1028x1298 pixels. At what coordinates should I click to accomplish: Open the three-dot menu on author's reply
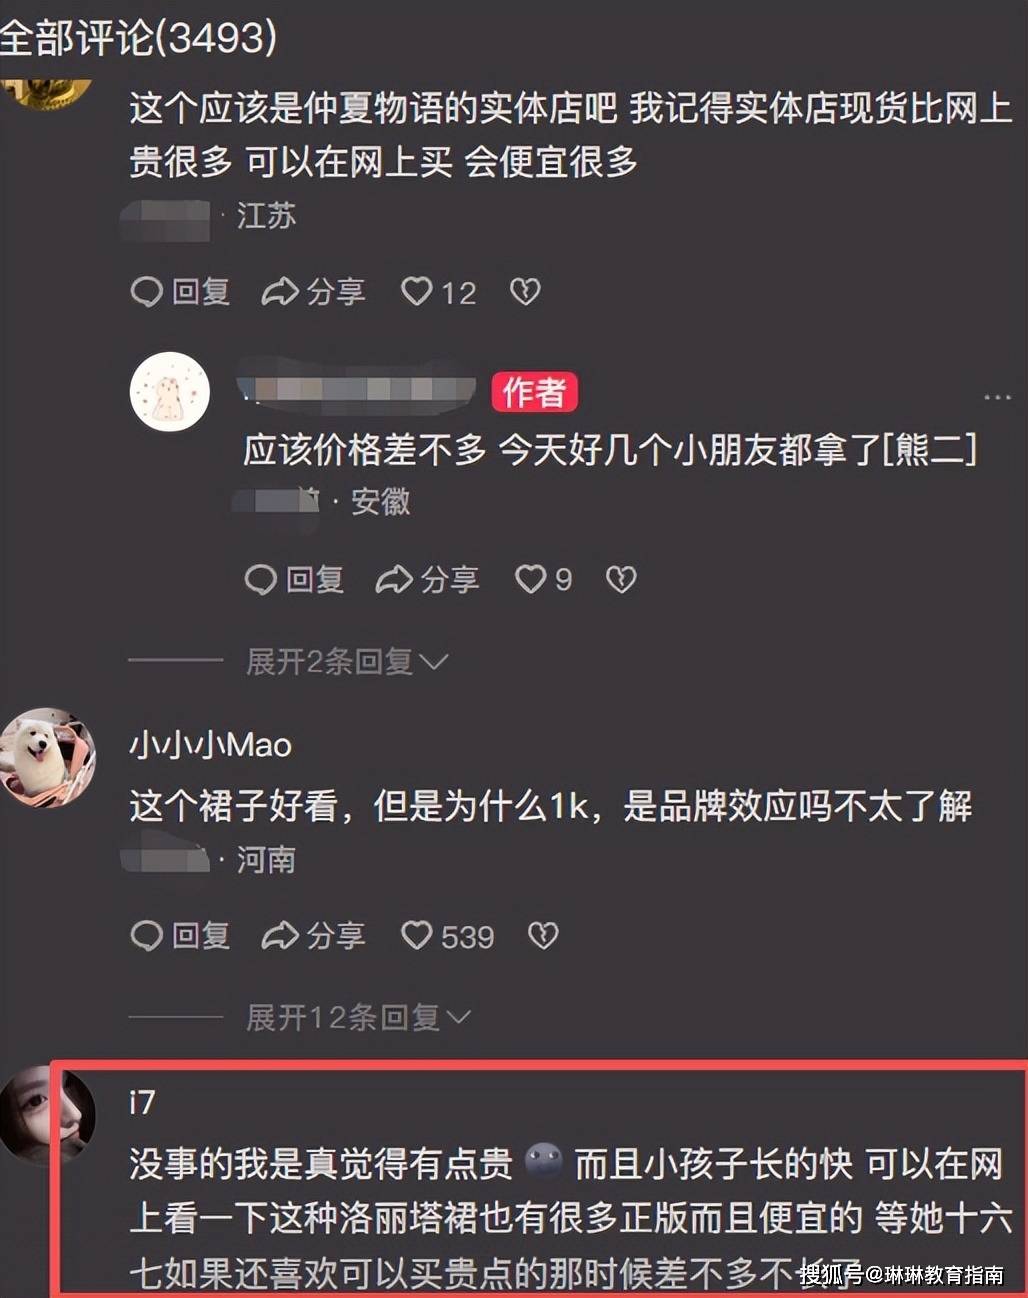coord(997,397)
